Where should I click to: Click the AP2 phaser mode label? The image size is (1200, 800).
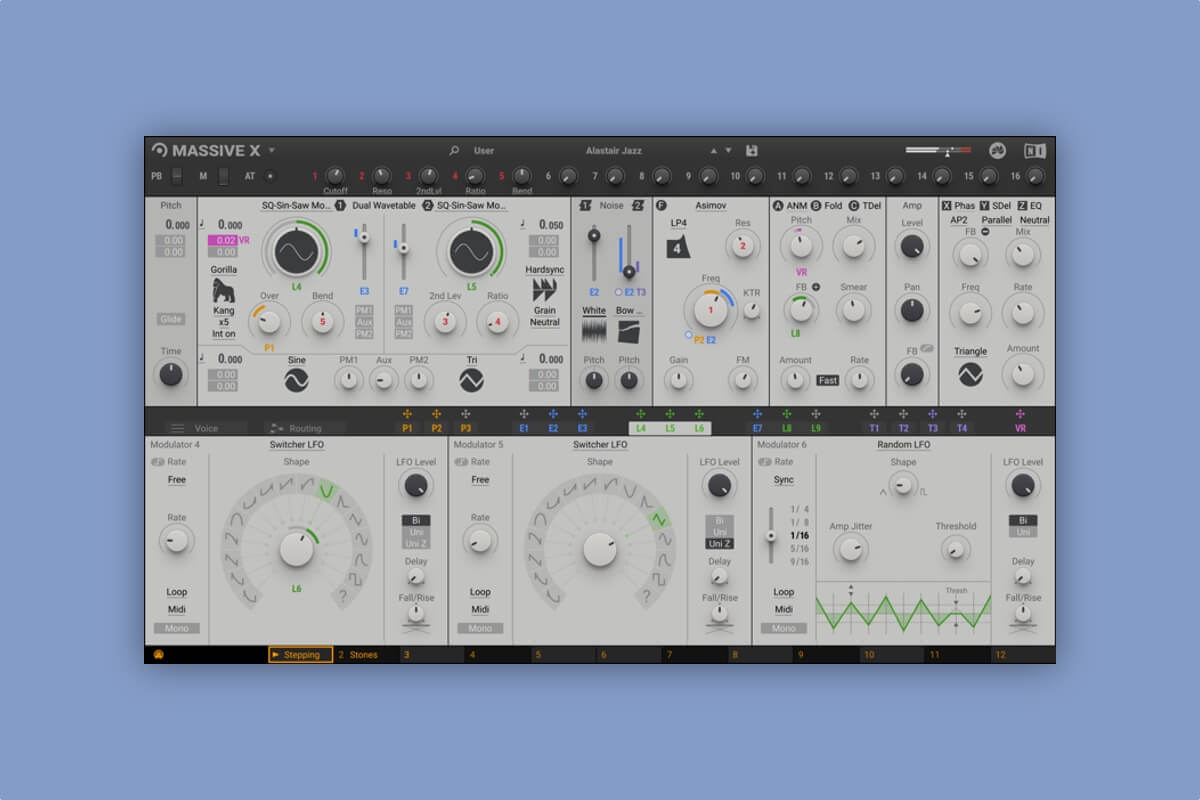(x=958, y=221)
